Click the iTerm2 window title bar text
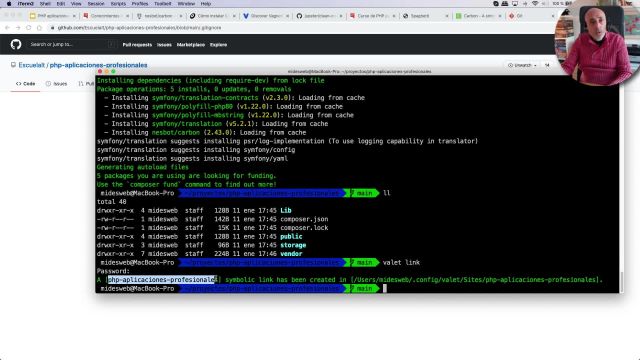Screen dimensions: 640x360 pyautogui.click(x=359, y=71)
